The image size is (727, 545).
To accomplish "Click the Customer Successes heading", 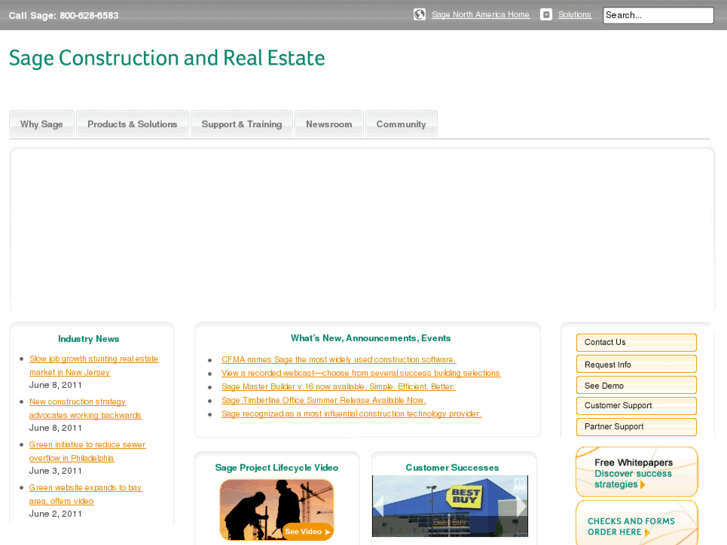I will point(452,468).
